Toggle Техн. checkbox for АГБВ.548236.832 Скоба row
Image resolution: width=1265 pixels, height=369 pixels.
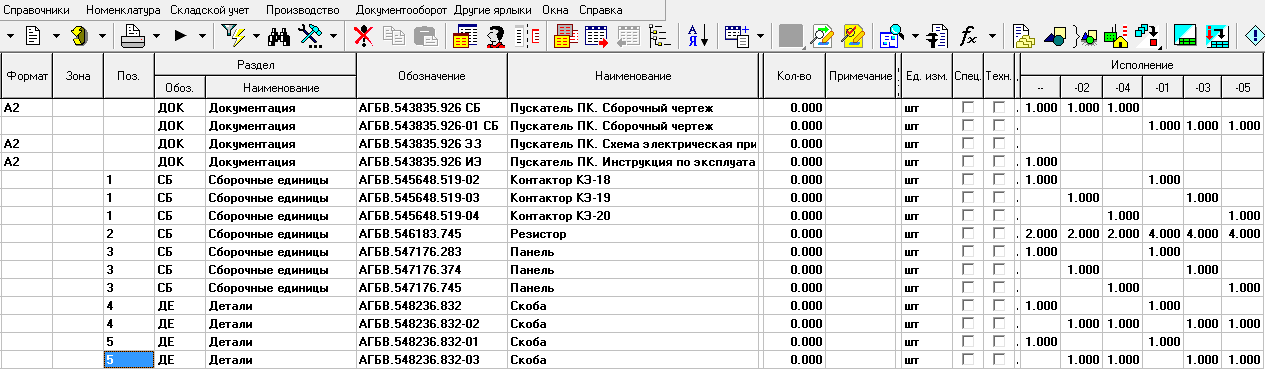[998, 306]
